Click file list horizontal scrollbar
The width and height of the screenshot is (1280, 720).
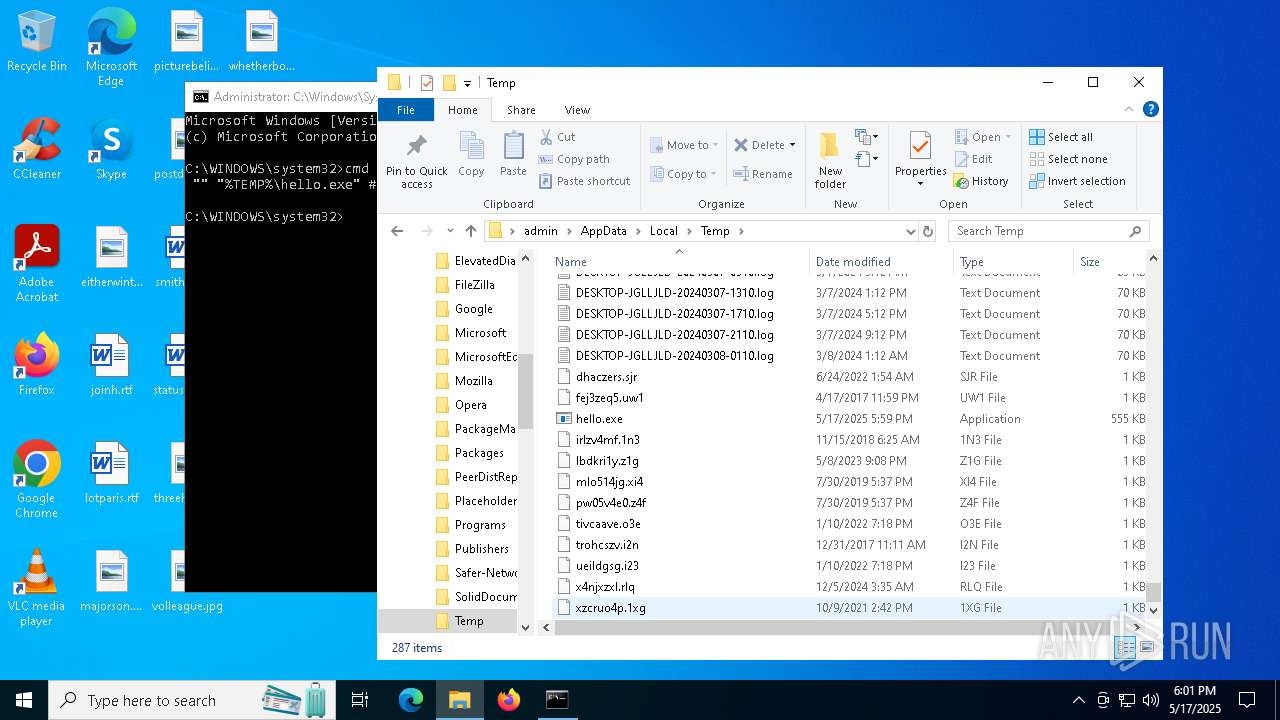click(x=840, y=627)
